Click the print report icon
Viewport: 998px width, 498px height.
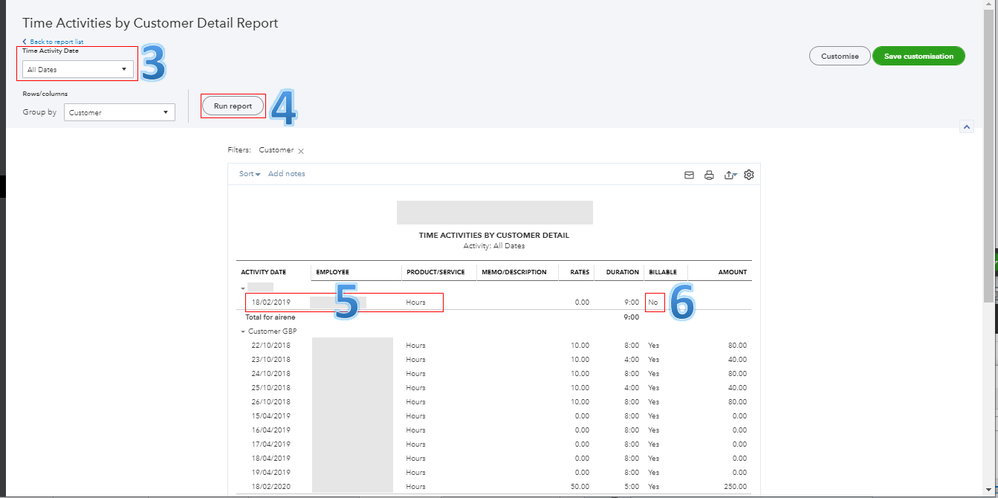[x=709, y=175]
